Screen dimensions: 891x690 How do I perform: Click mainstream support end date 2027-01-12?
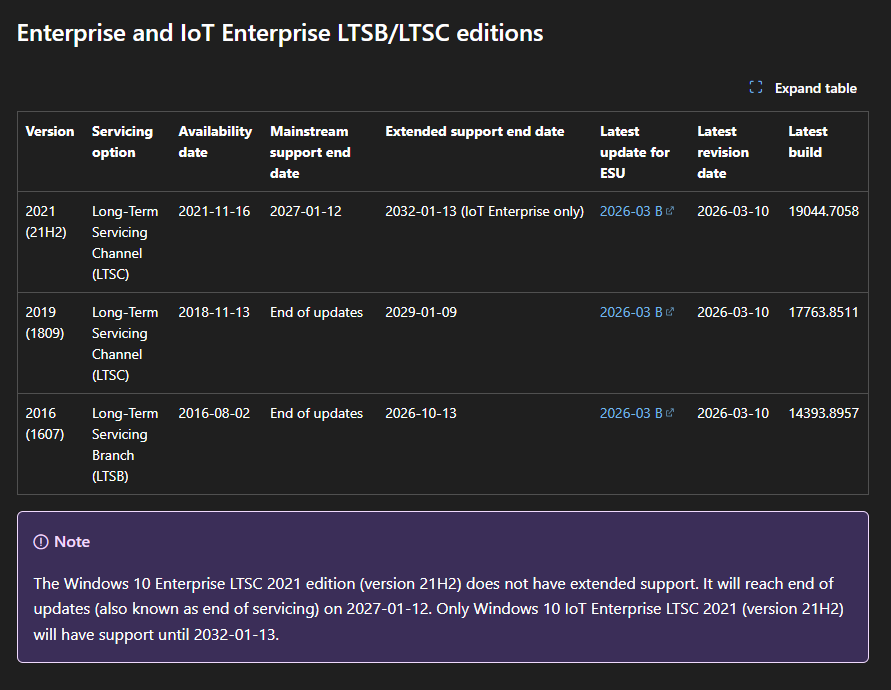pyautogui.click(x=306, y=211)
